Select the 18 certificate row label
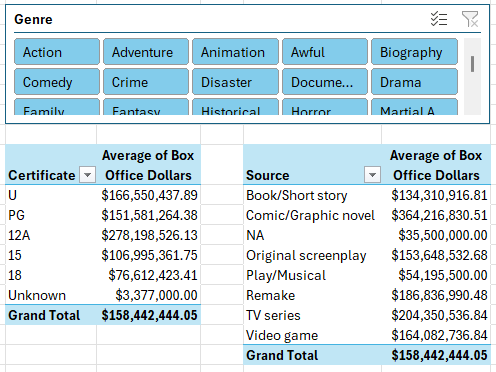 [51, 275]
